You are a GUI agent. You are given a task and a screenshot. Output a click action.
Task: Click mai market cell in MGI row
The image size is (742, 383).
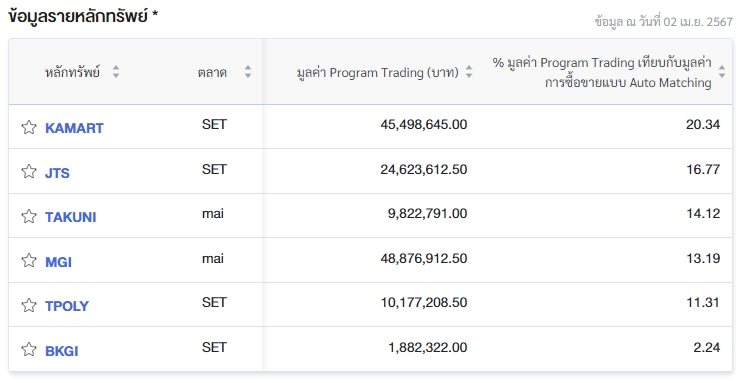213,258
